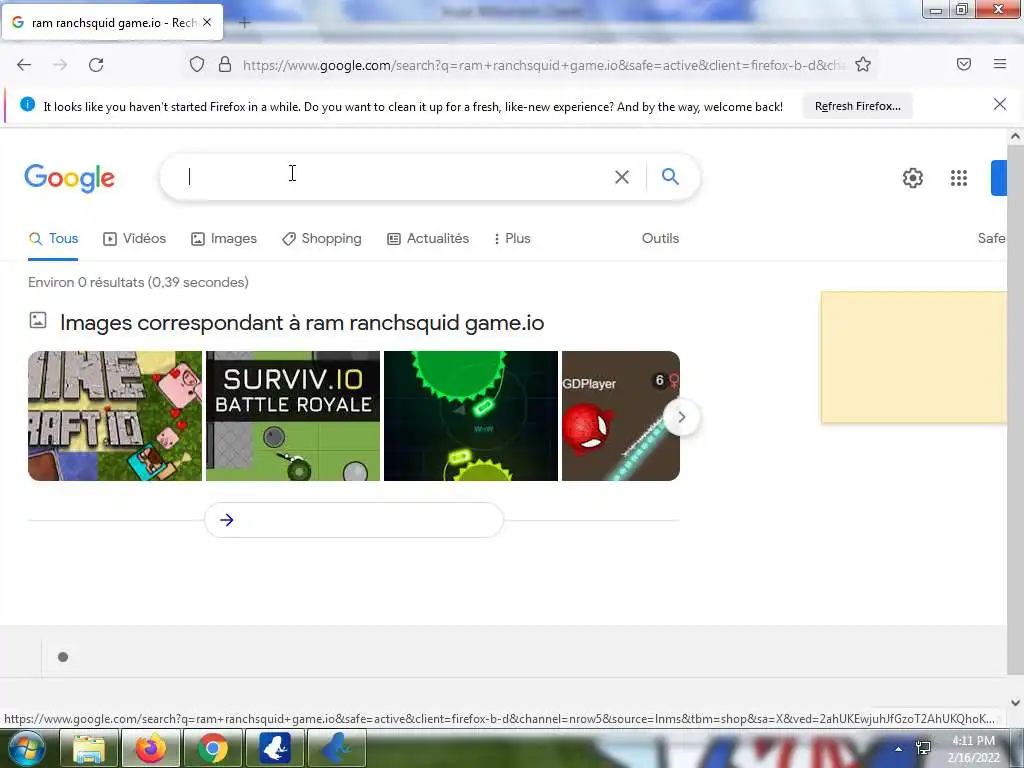This screenshot has width=1024, height=768.
Task: Click the Environ 0 résultats text
Action: pyautogui.click(x=138, y=282)
